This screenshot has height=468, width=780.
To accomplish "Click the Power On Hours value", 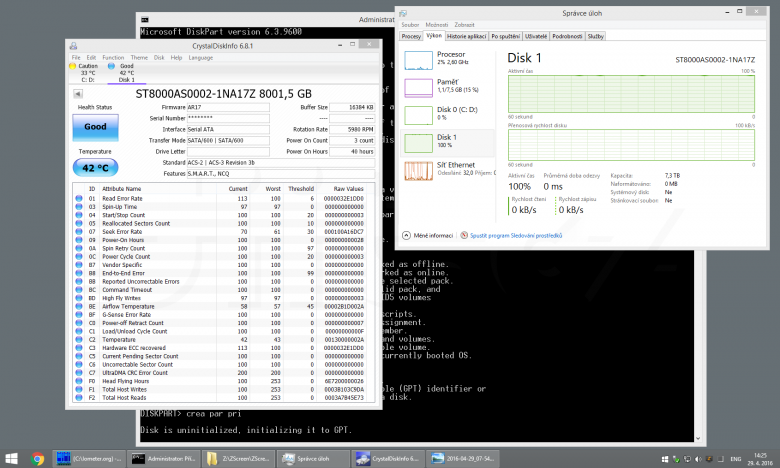I will pos(352,152).
